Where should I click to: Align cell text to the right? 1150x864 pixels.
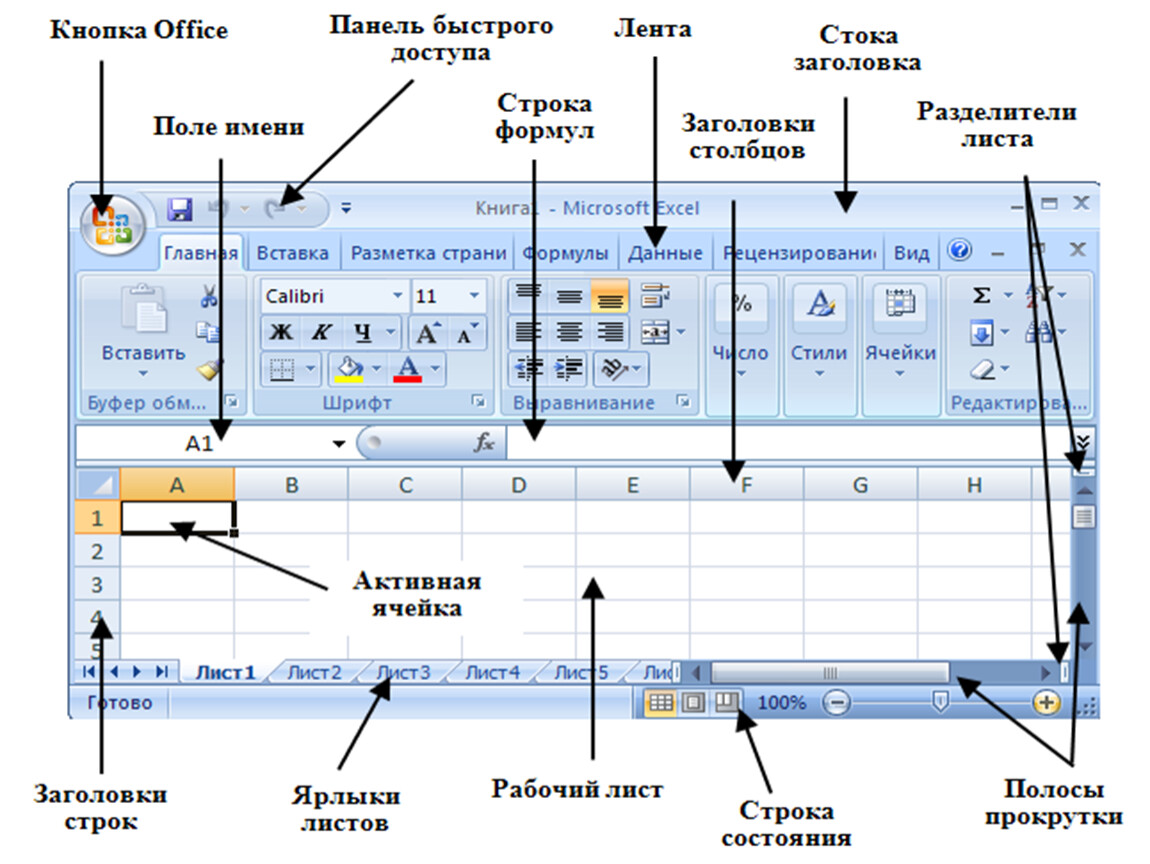[609, 332]
